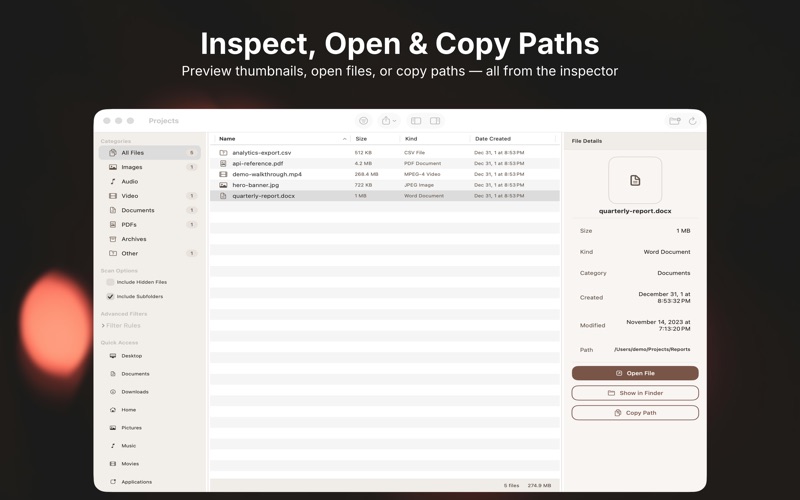Viewport: 800px width, 500px height.
Task: Click the choose folder icon in the toolbar
Action: click(x=674, y=121)
